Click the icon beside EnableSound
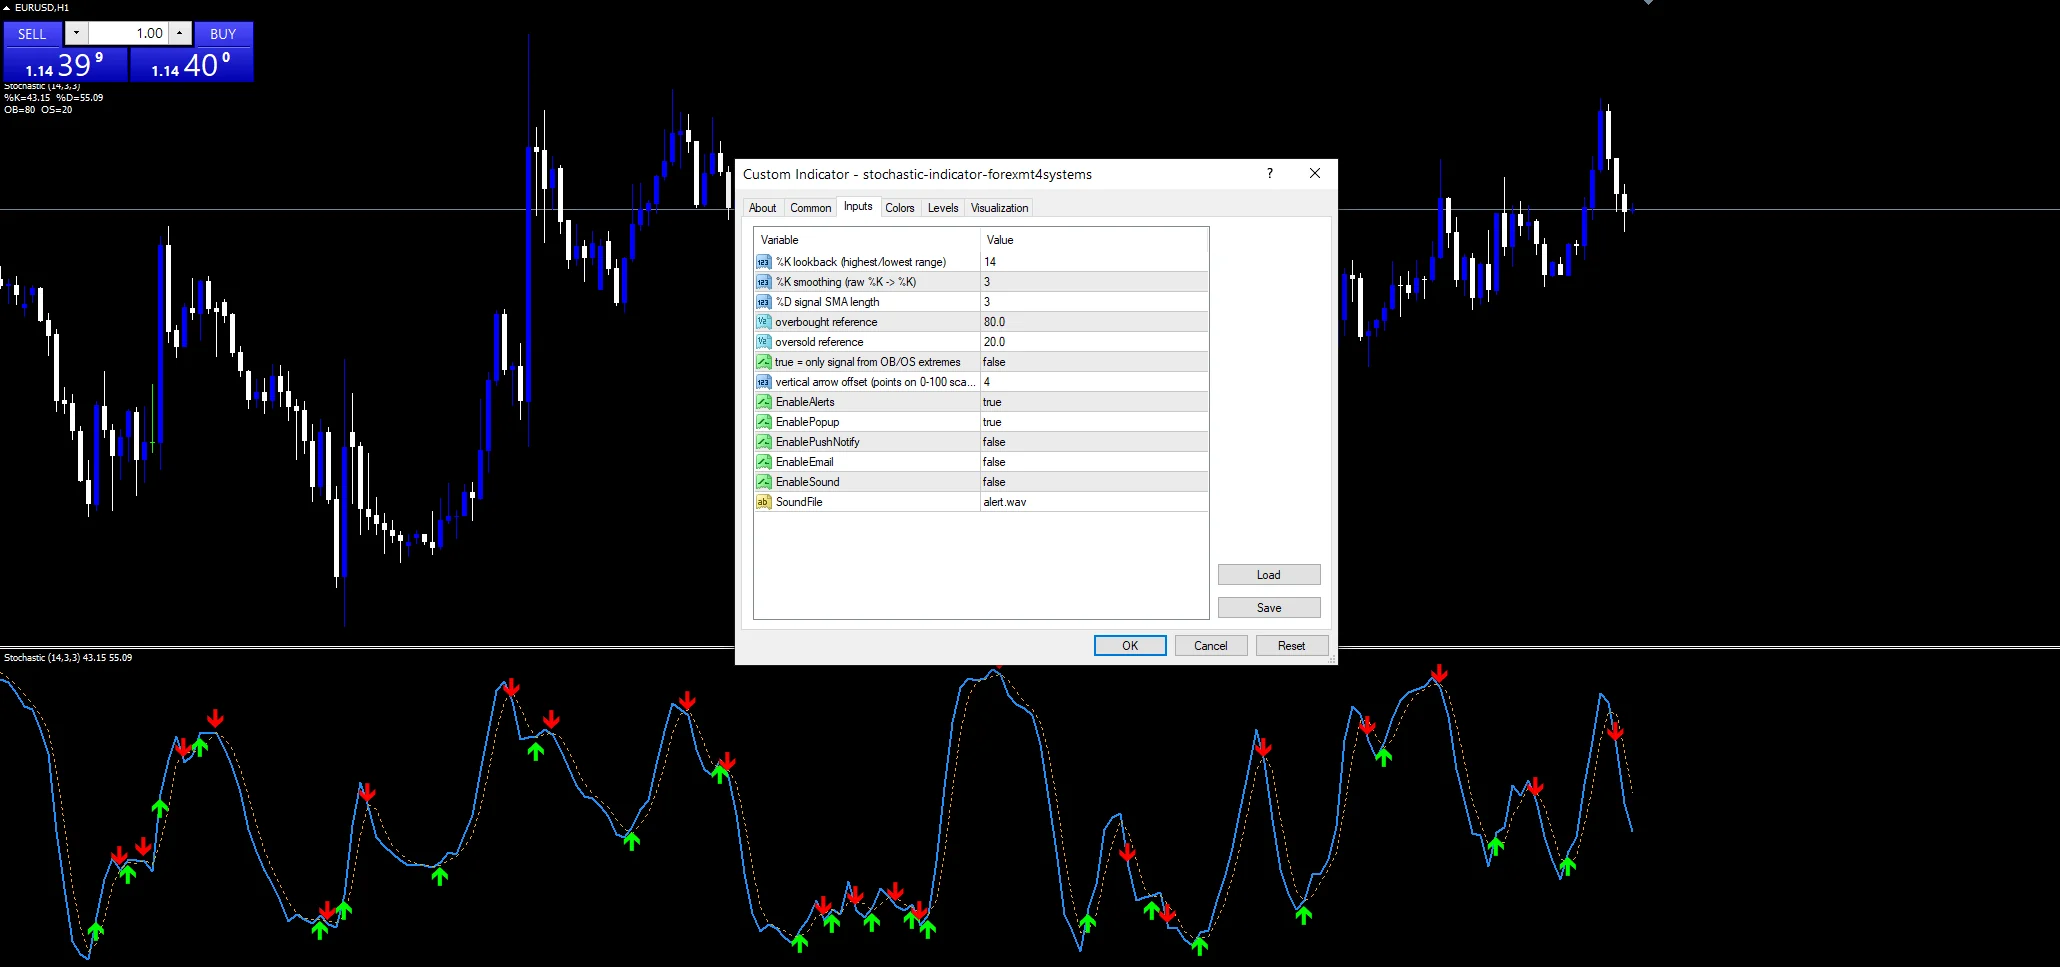This screenshot has height=967, width=2060. tap(763, 482)
